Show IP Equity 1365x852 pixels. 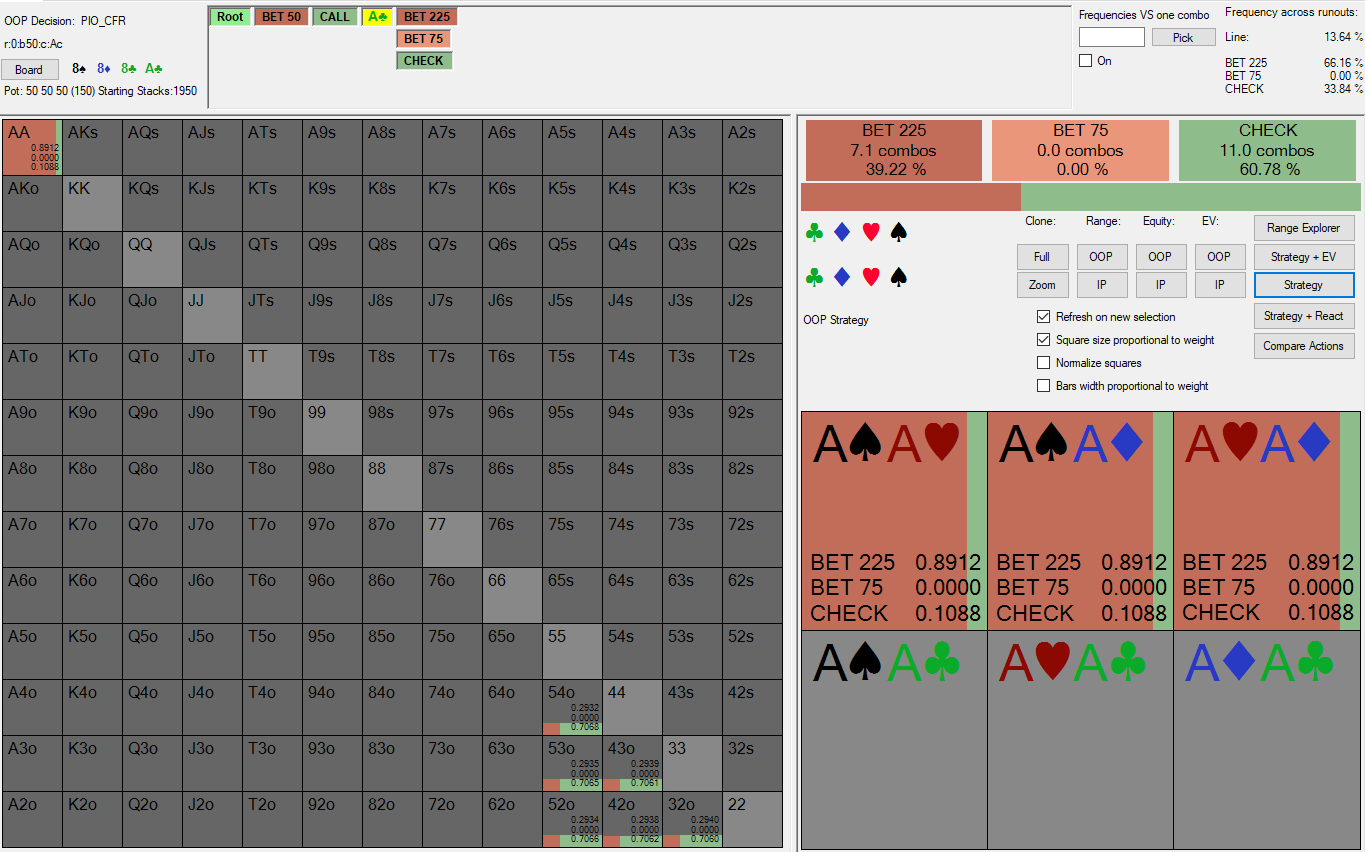click(1160, 285)
